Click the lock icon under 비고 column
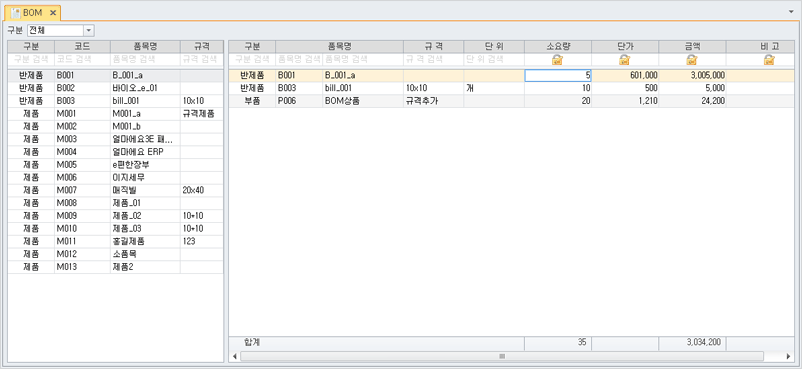Viewport: 802px width, 369px height. (x=769, y=60)
